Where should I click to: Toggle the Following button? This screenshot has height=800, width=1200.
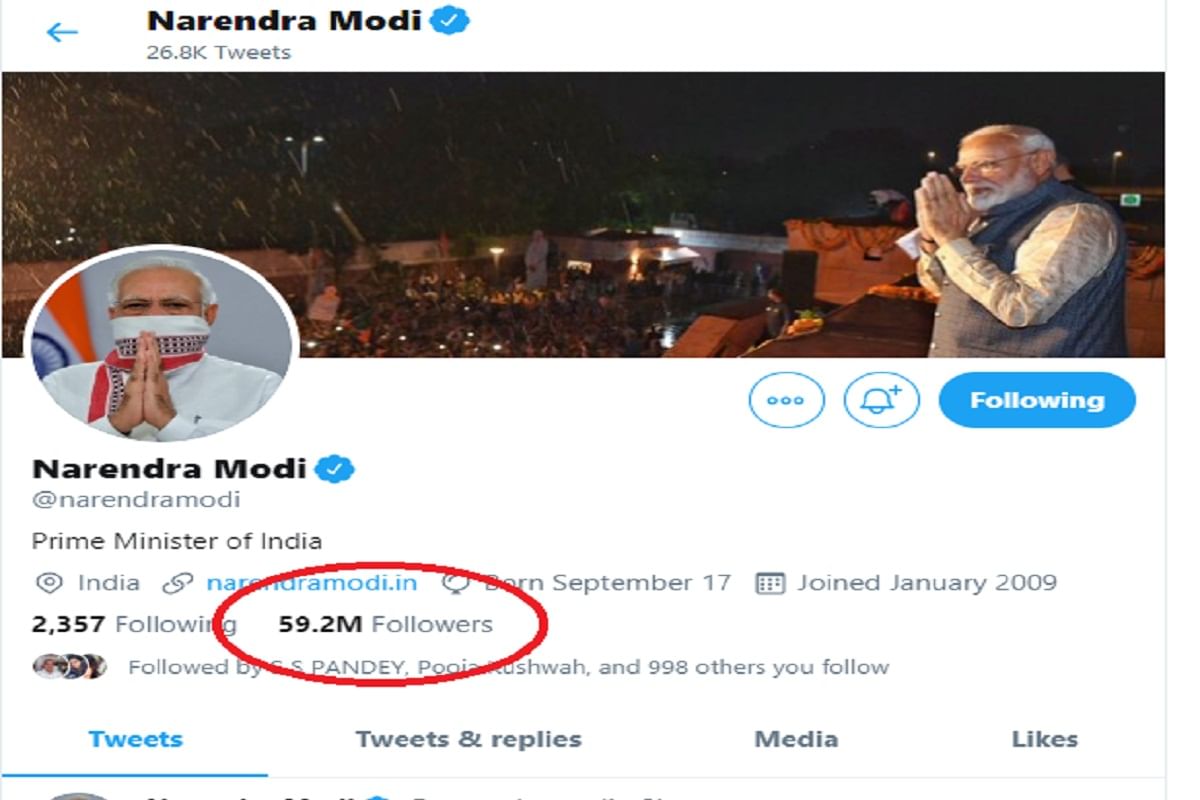[x=1036, y=400]
